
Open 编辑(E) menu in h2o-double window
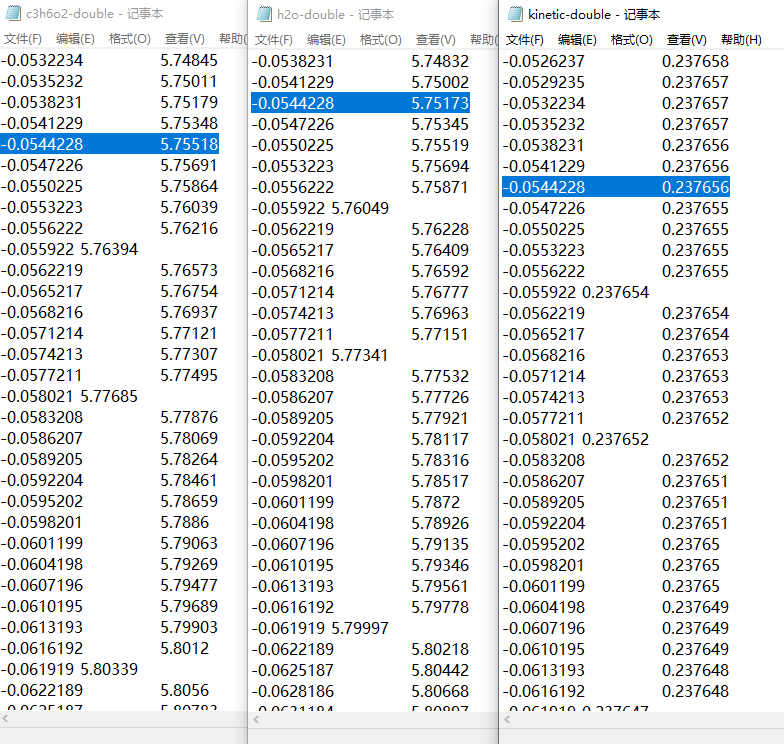[326, 39]
